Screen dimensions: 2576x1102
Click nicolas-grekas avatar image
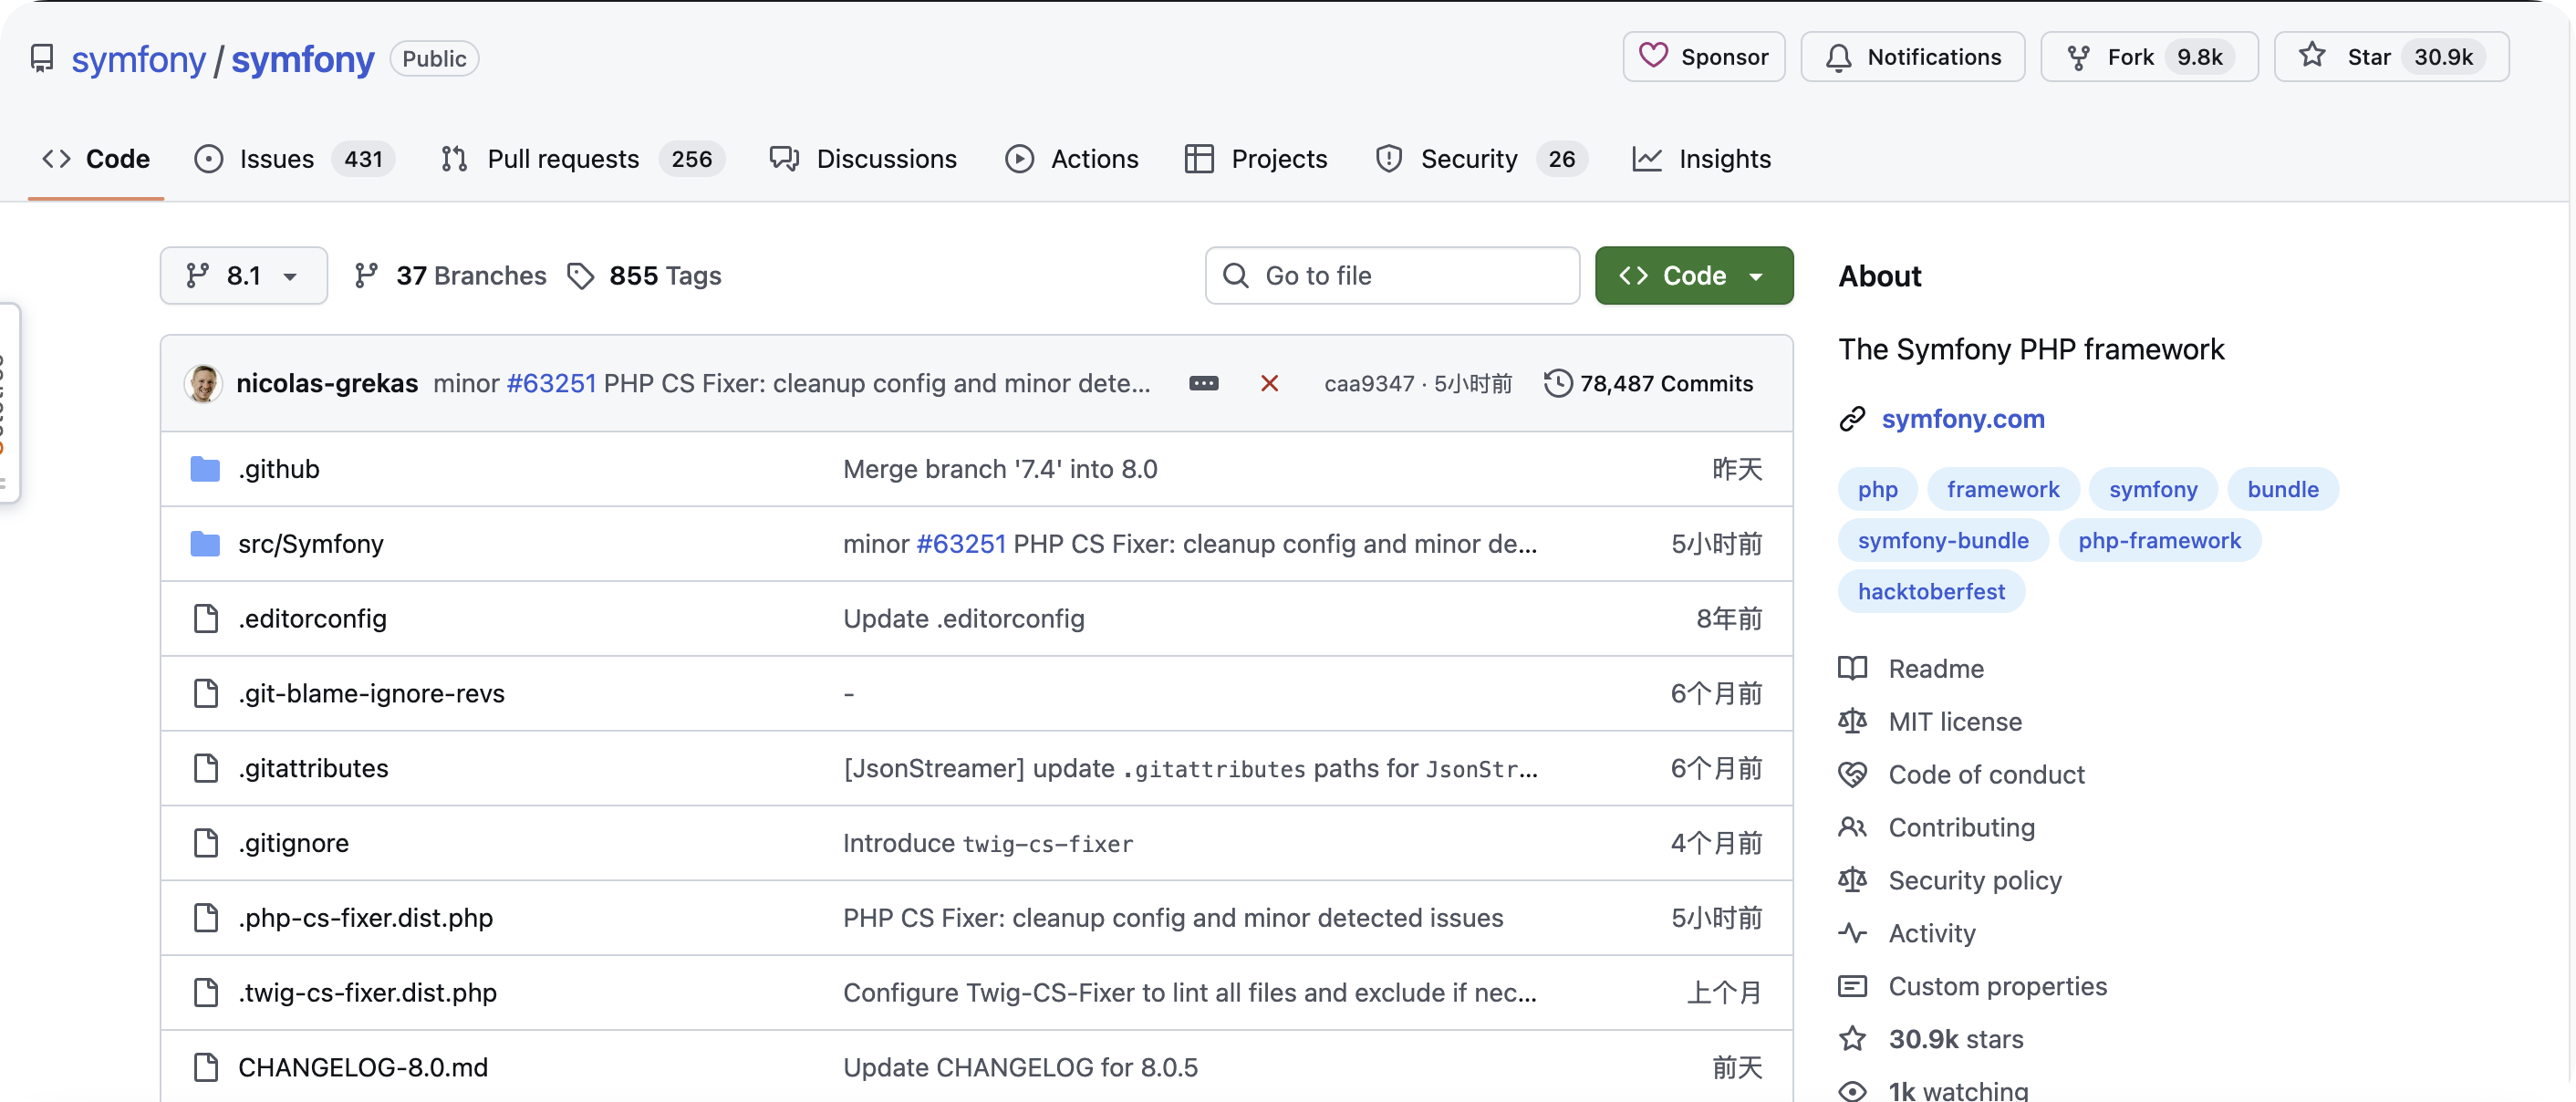point(204,383)
